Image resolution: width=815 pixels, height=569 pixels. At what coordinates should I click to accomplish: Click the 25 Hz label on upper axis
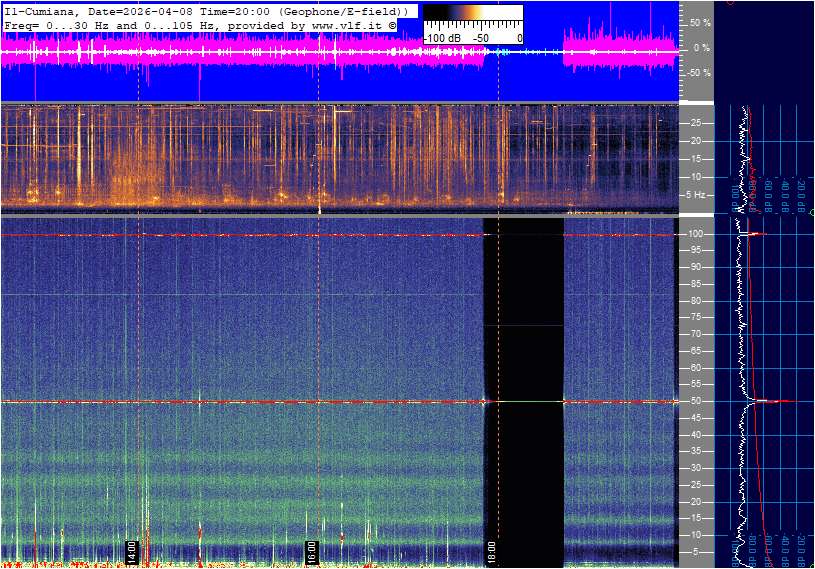(695, 123)
